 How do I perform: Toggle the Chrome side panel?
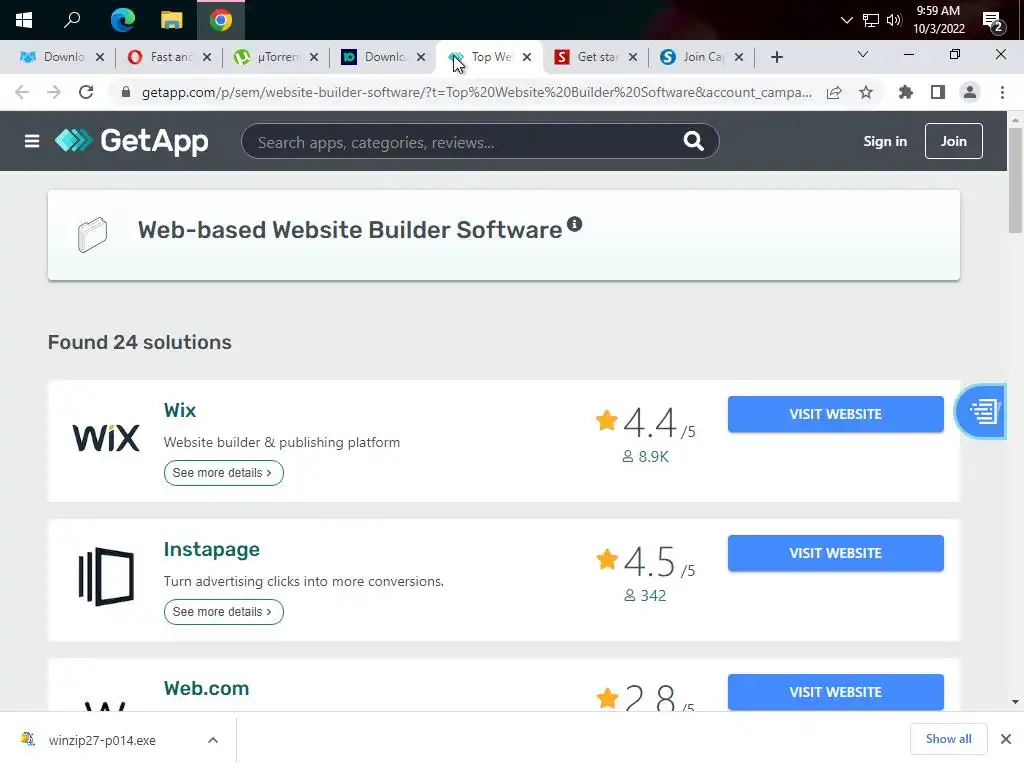[938, 92]
